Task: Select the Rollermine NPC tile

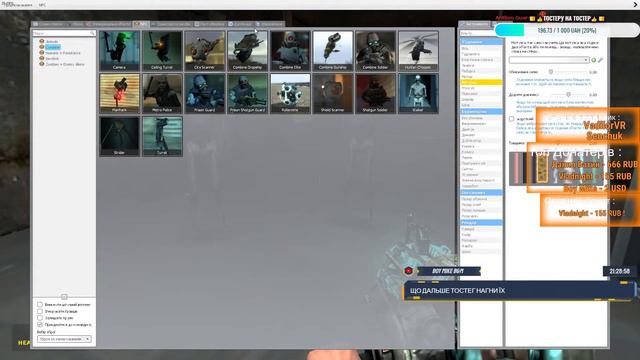Action: click(x=290, y=93)
